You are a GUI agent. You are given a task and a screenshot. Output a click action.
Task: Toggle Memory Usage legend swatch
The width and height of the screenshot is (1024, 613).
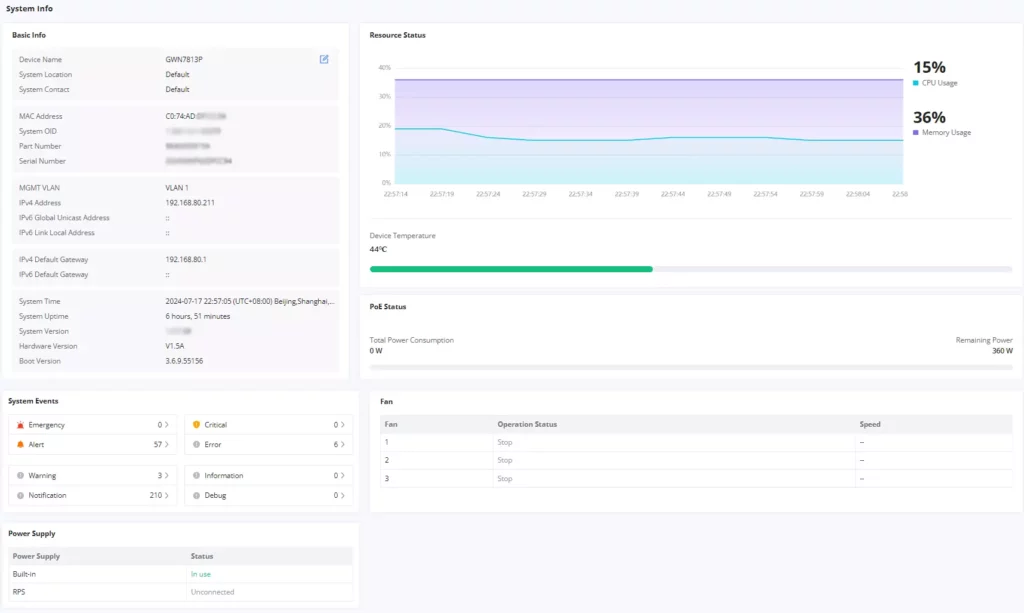[x=916, y=133]
